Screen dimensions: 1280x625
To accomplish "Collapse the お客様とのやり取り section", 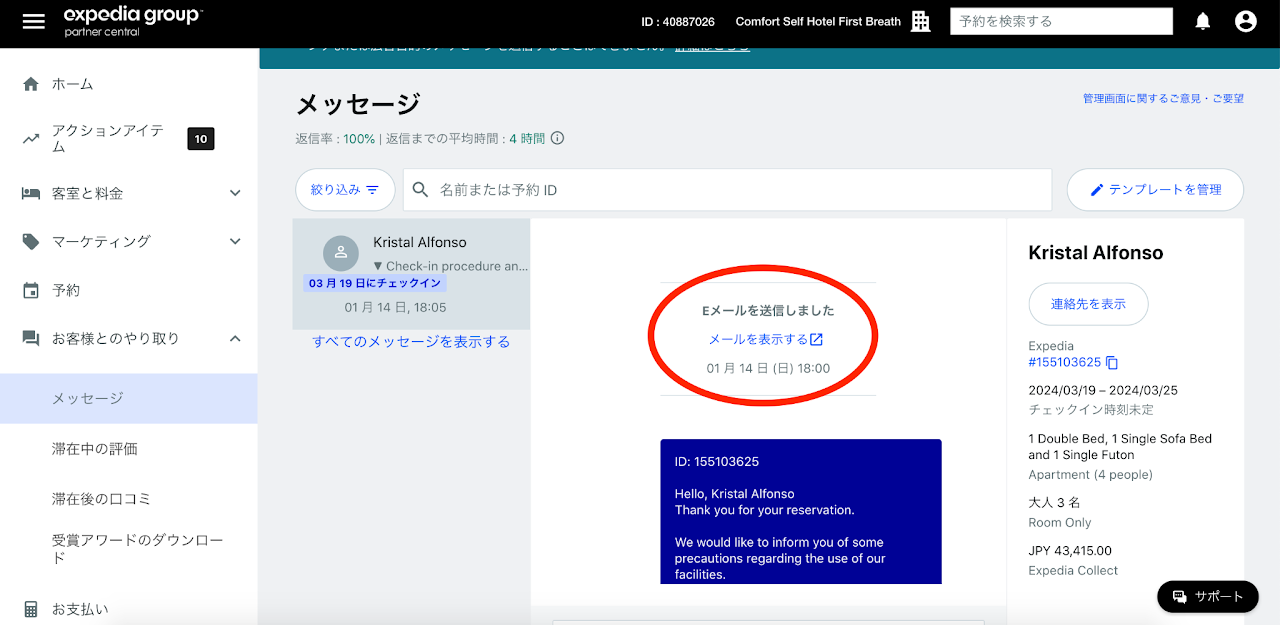I will [x=235, y=339].
